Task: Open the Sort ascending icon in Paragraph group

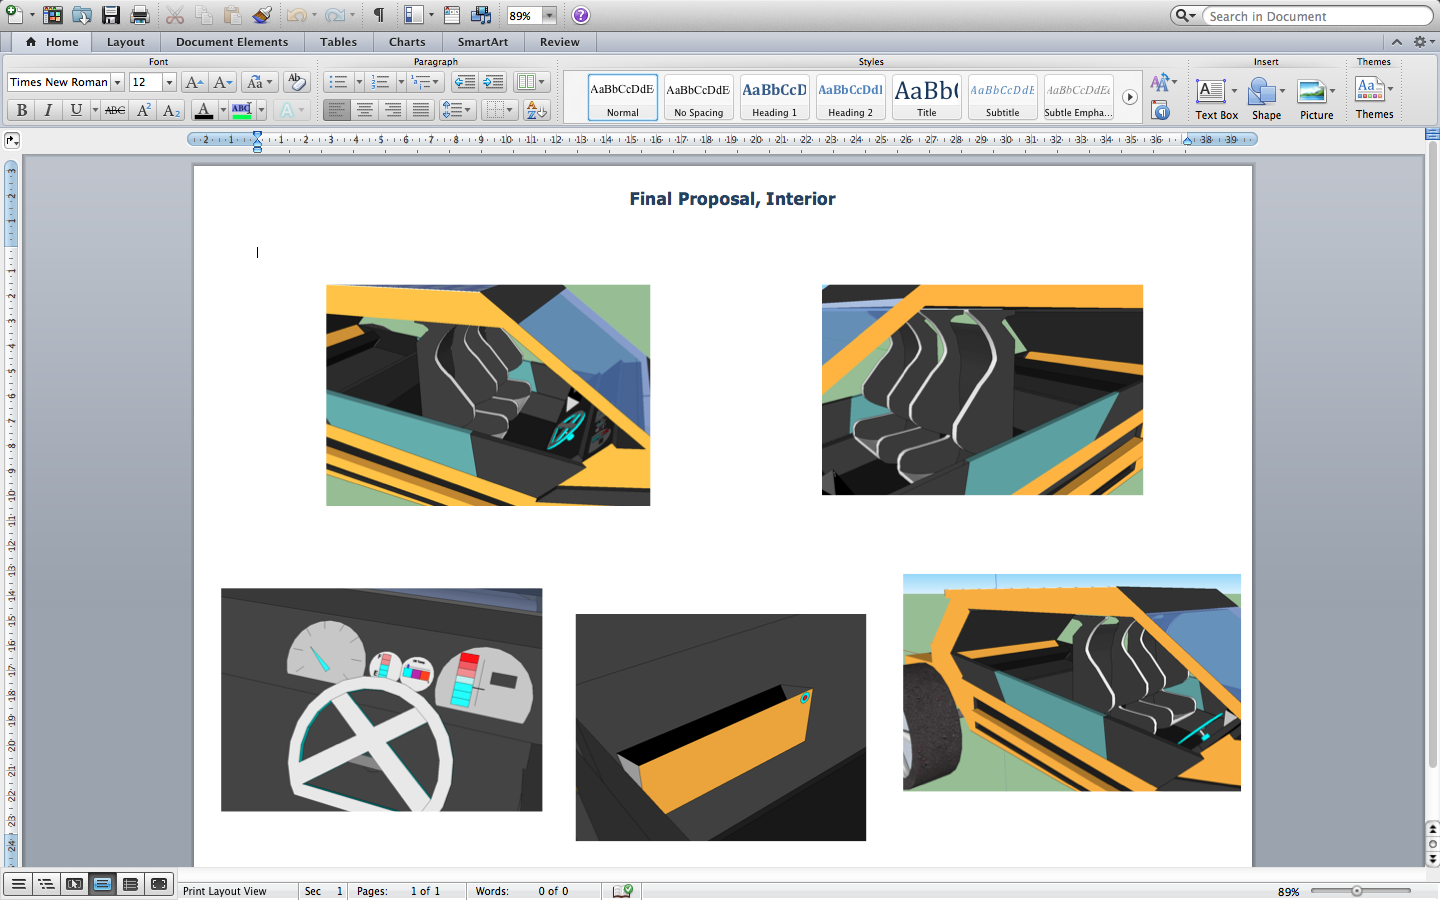Action: coord(535,110)
